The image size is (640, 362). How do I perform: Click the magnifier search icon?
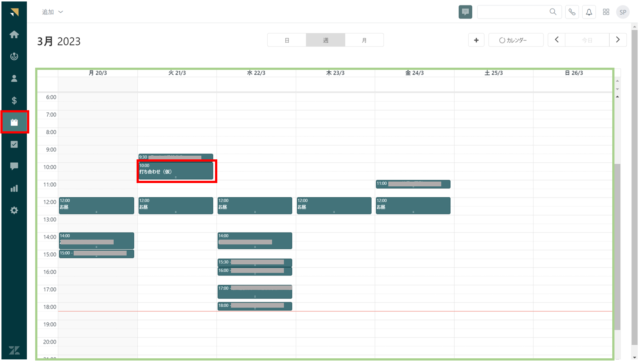coord(553,12)
